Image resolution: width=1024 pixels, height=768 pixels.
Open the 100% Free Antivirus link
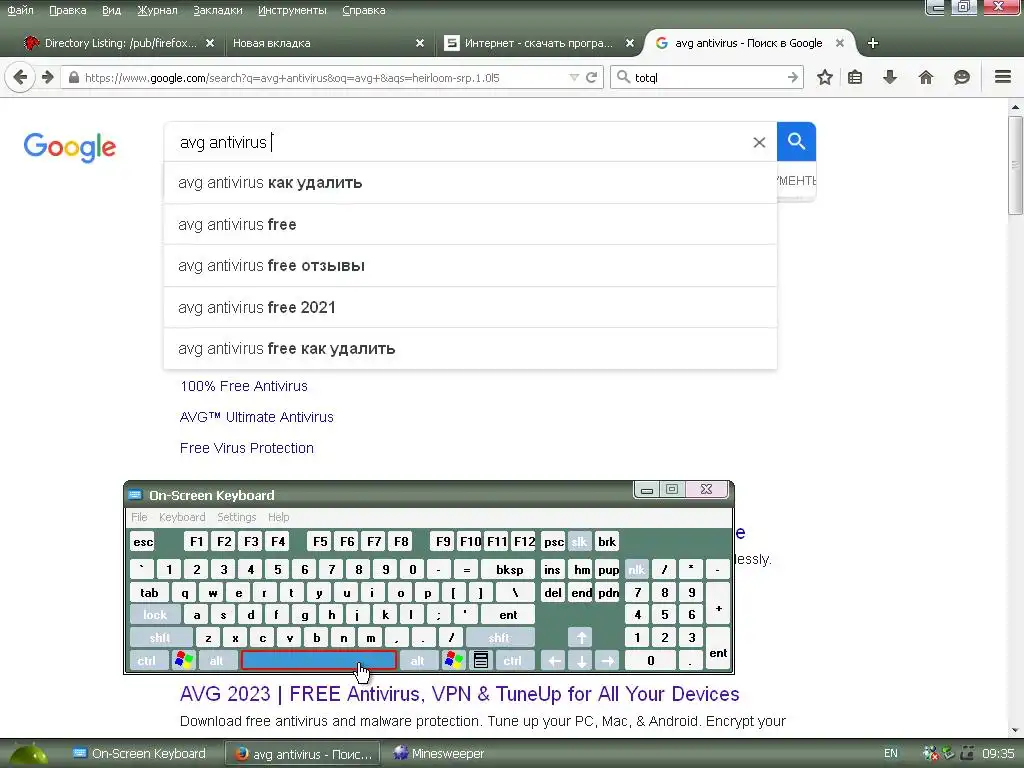tap(244, 386)
